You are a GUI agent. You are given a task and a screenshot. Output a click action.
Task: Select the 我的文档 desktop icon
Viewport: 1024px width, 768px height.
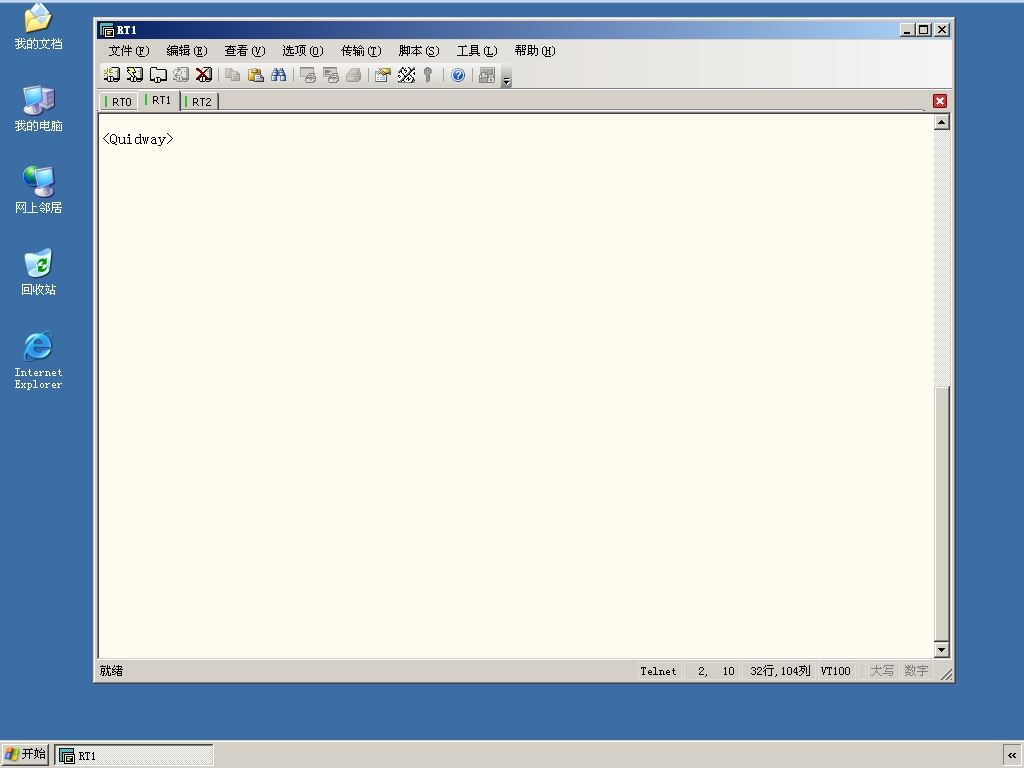[x=39, y=27]
